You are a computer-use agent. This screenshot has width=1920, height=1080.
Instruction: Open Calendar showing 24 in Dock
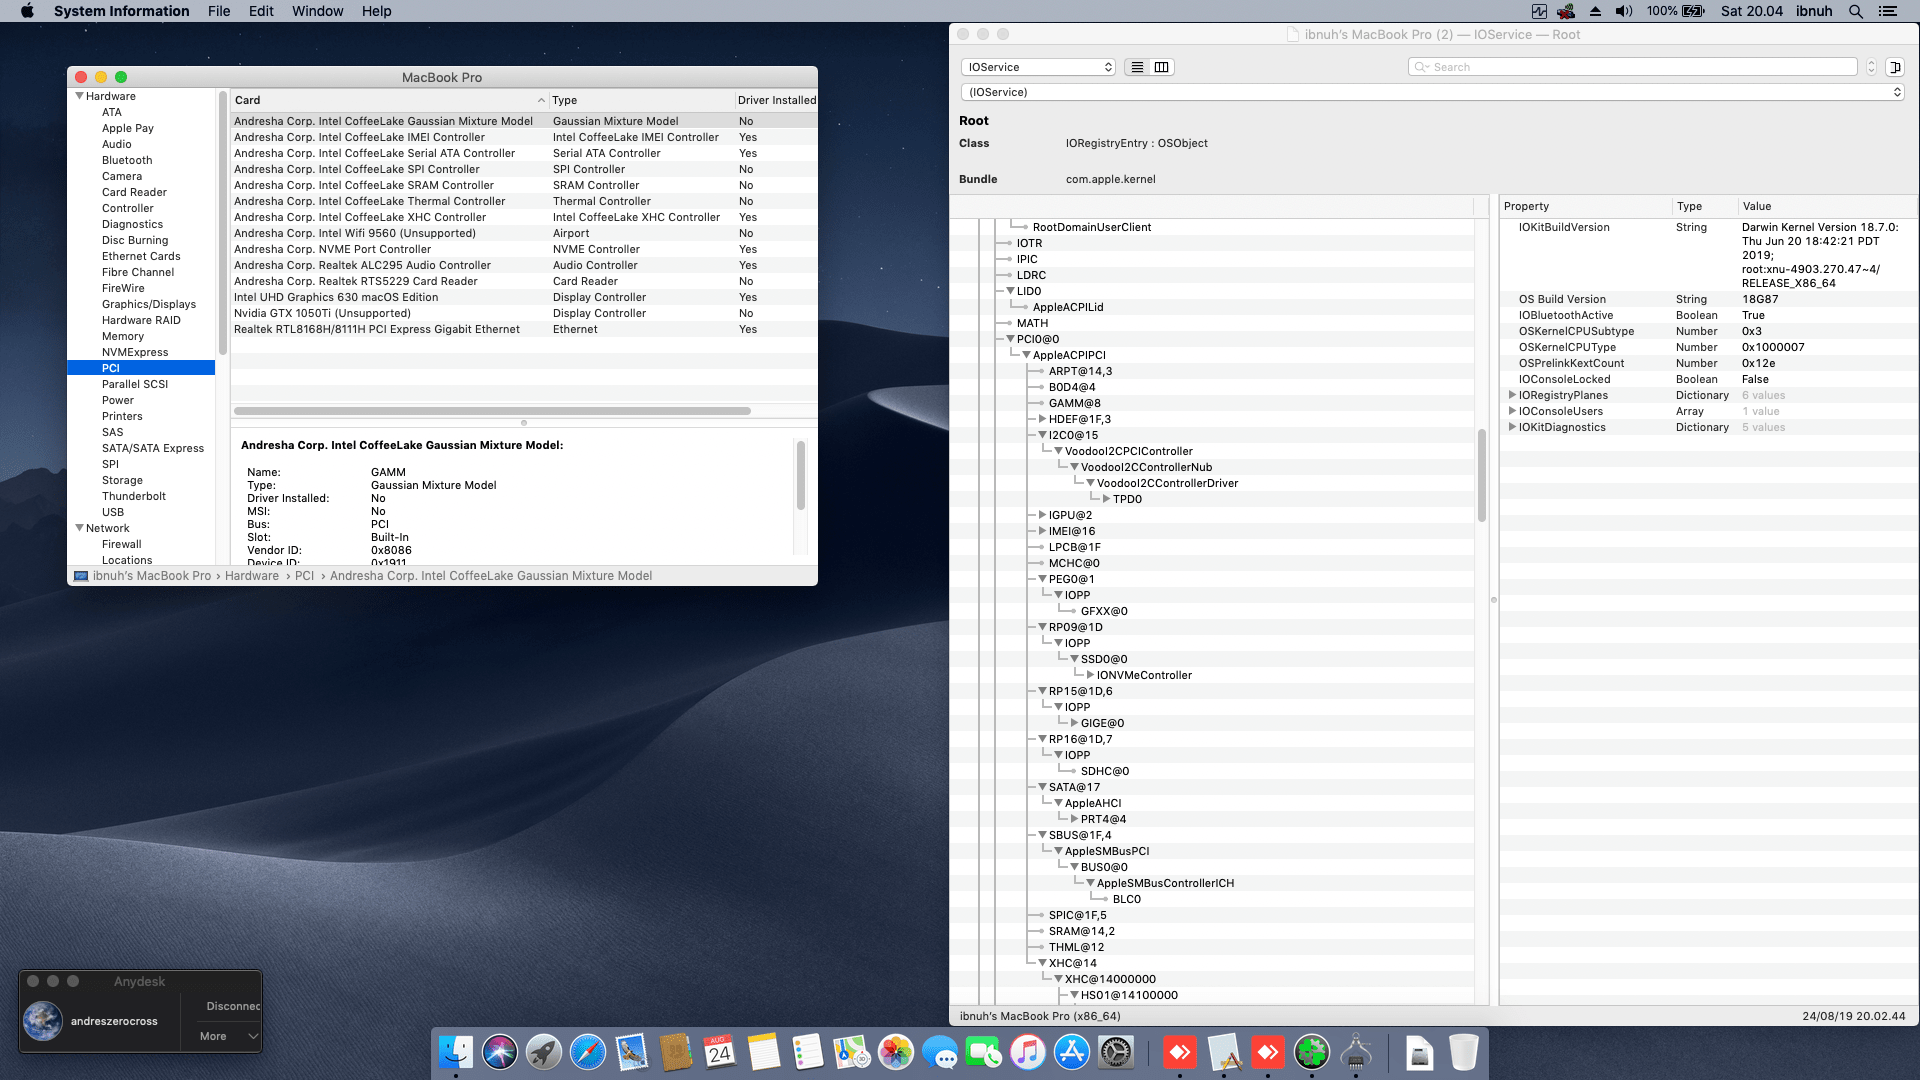pos(720,1052)
